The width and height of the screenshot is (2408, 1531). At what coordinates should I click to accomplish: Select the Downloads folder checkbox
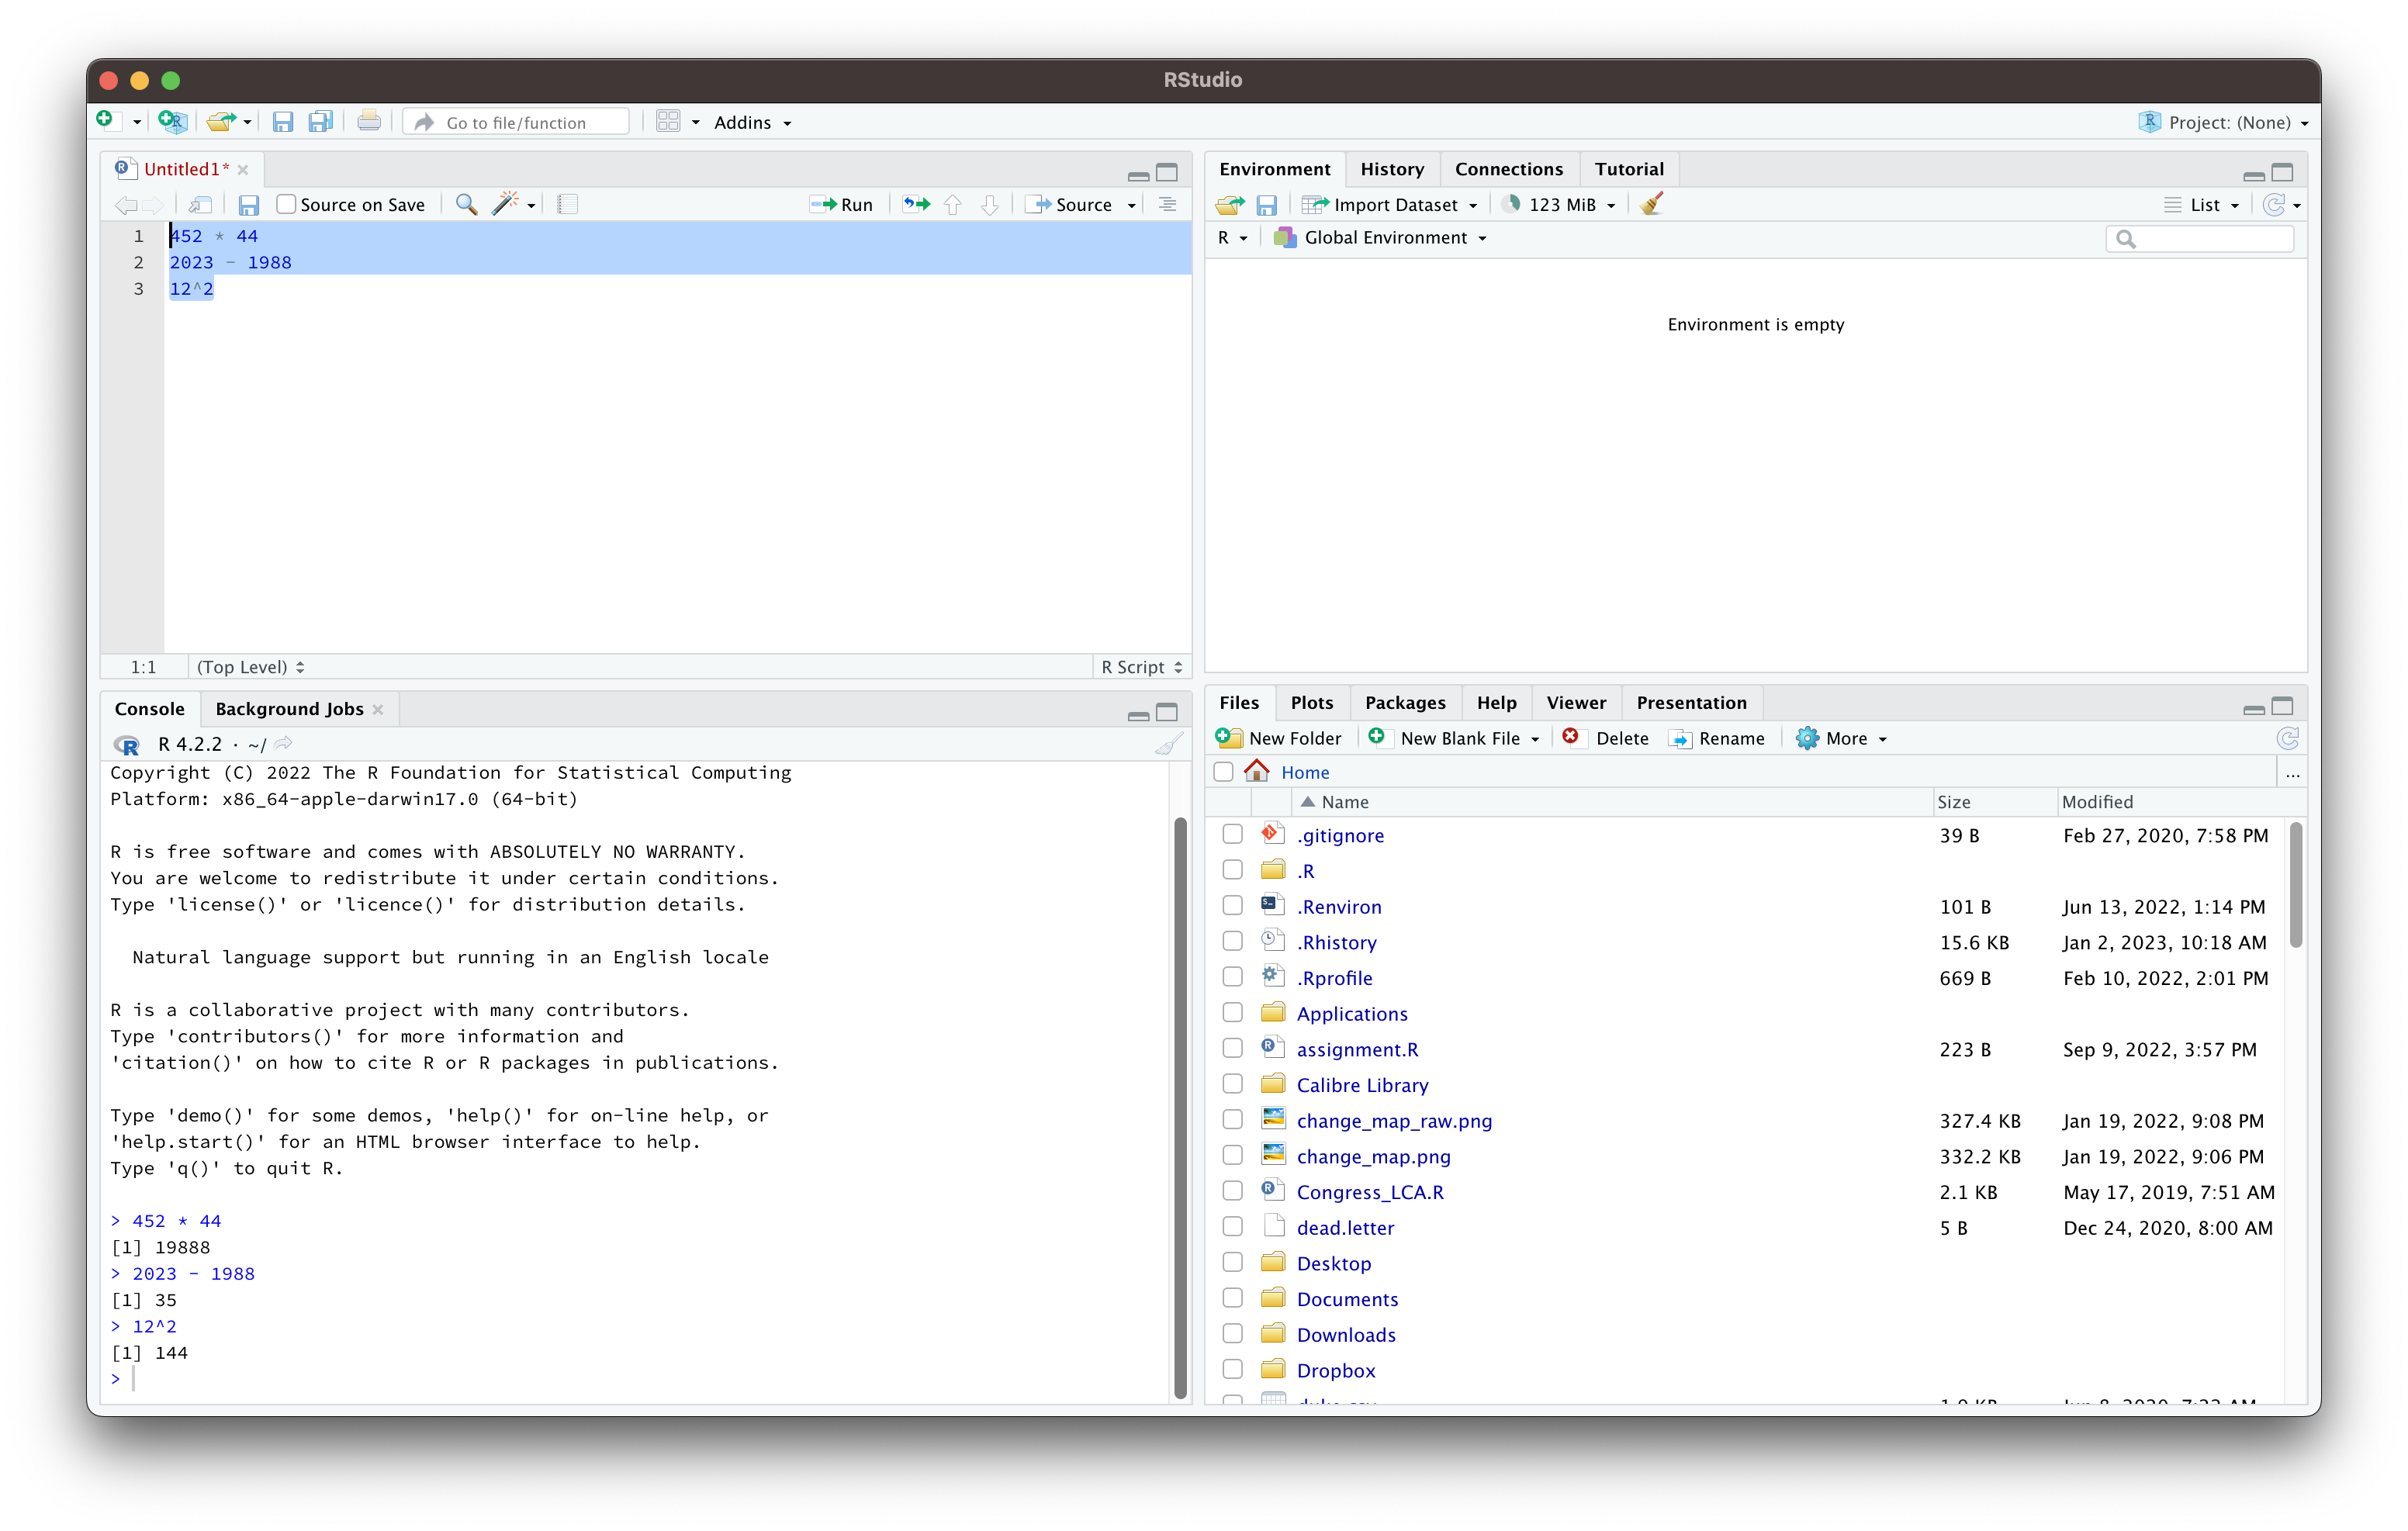(x=1232, y=1334)
